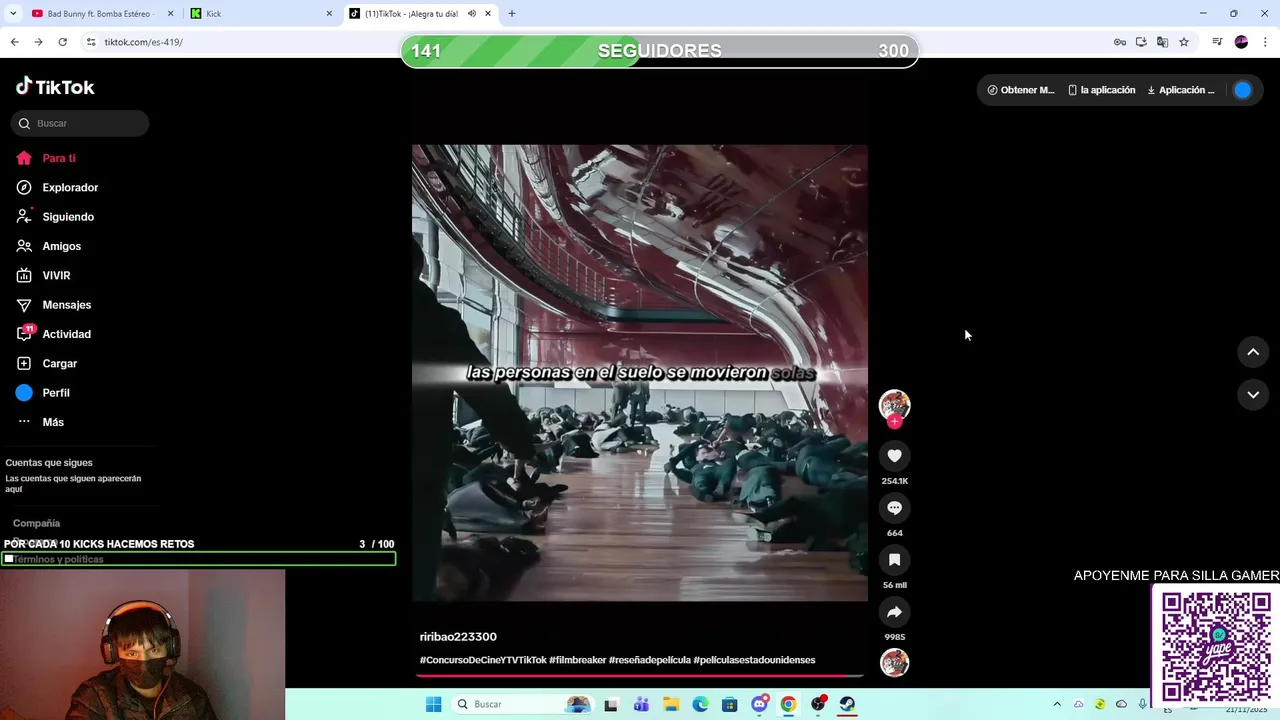Open the tab search dropdown arrow
This screenshot has height=720, width=1280.
click(x=13, y=14)
